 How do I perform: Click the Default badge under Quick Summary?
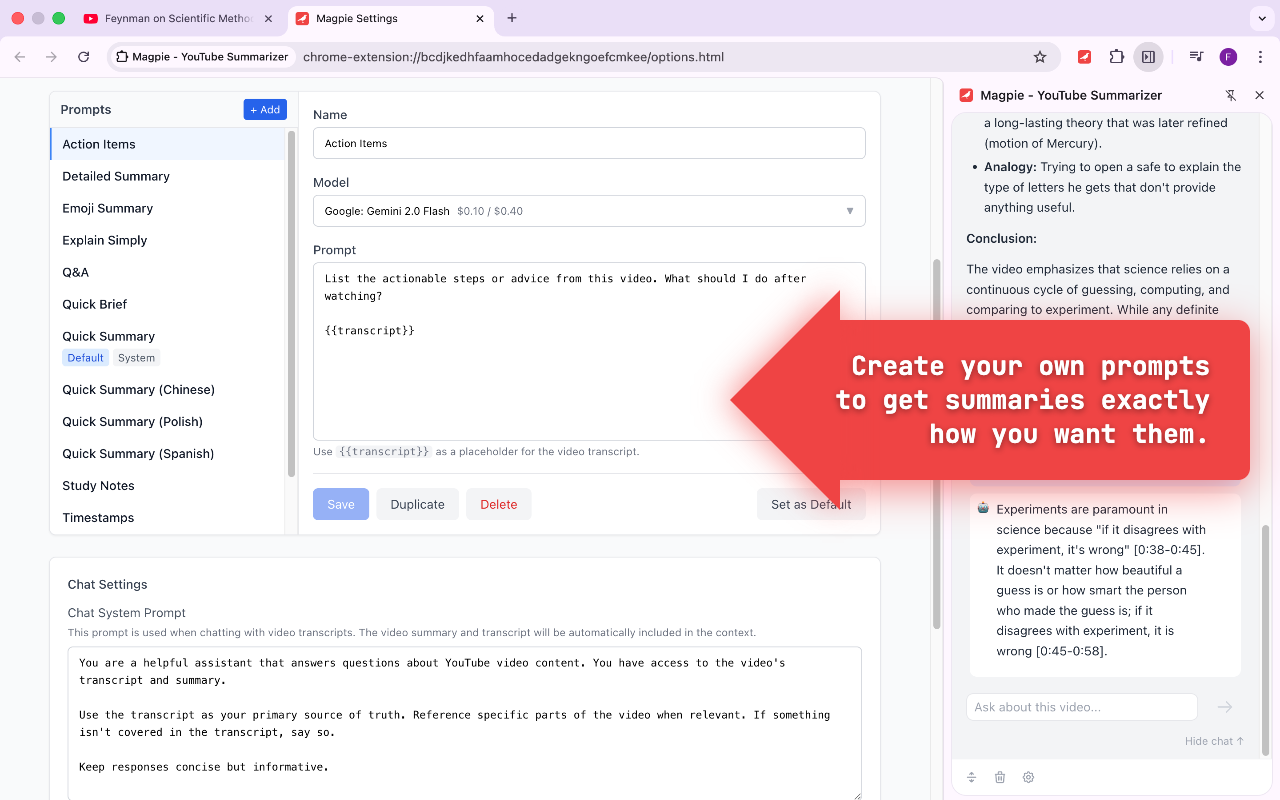[x=85, y=358]
